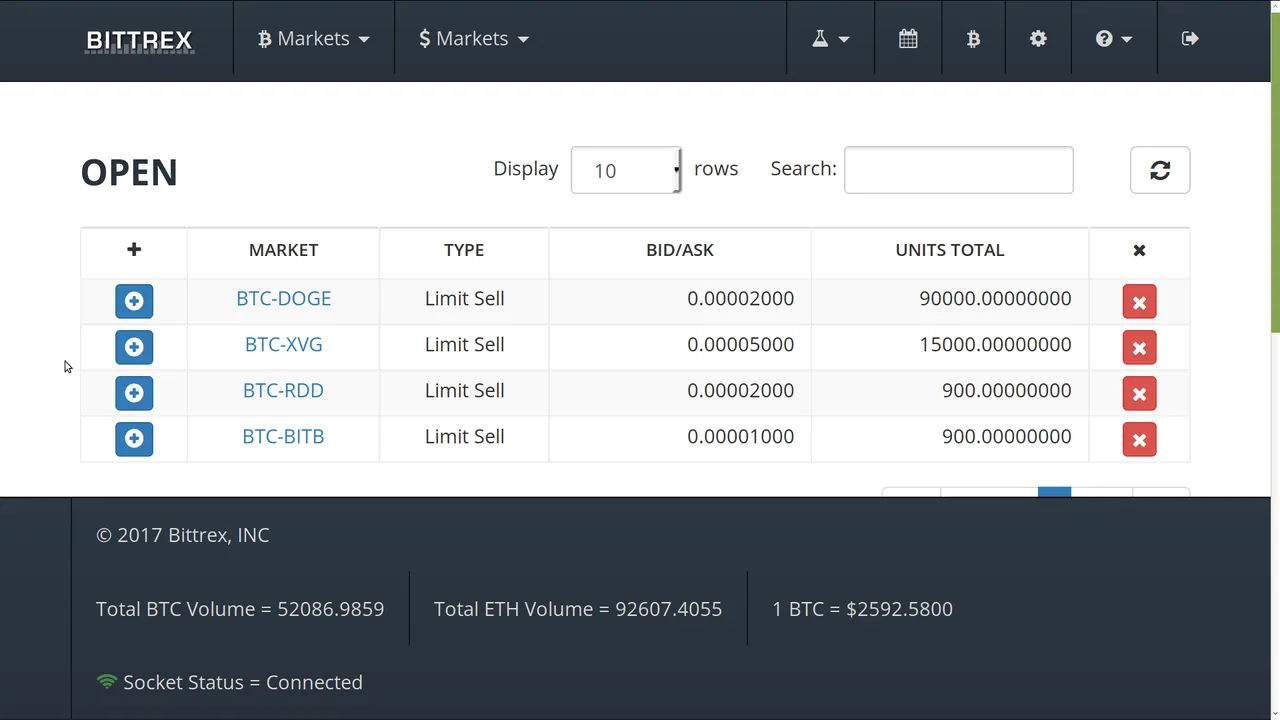Click the plus icon column header
Viewport: 1280px width, 720px height.
coord(134,251)
